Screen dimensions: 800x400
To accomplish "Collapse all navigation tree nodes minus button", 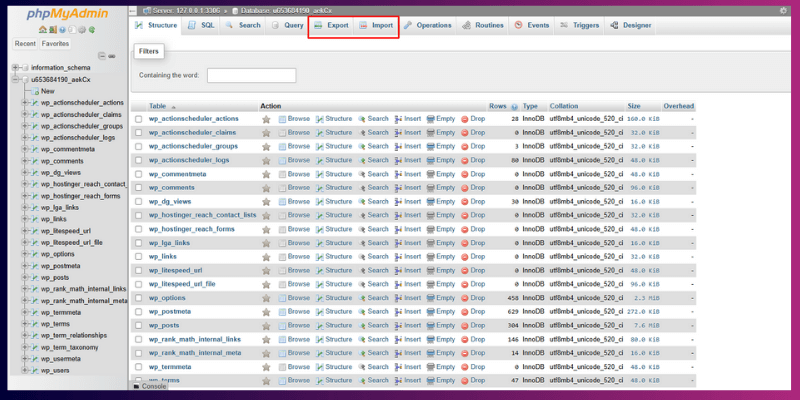I will (102, 56).
